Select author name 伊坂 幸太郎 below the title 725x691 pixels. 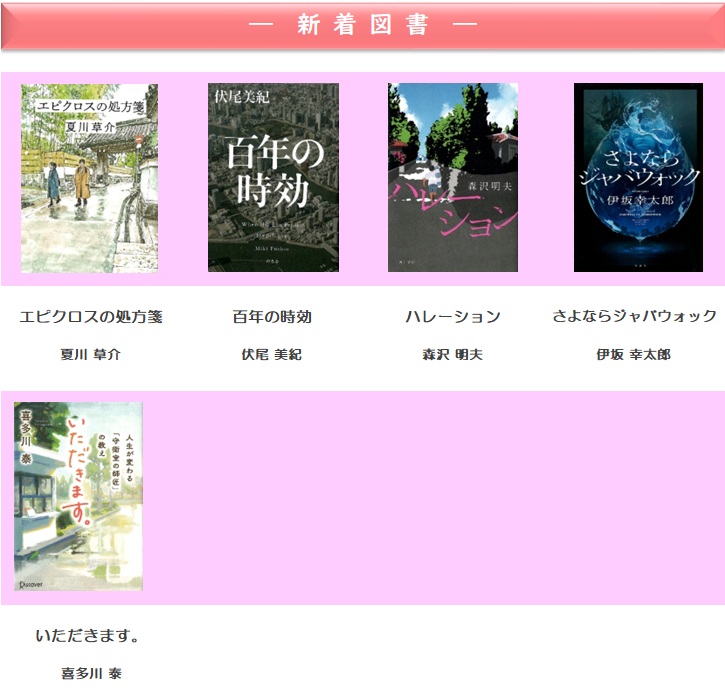(x=634, y=355)
